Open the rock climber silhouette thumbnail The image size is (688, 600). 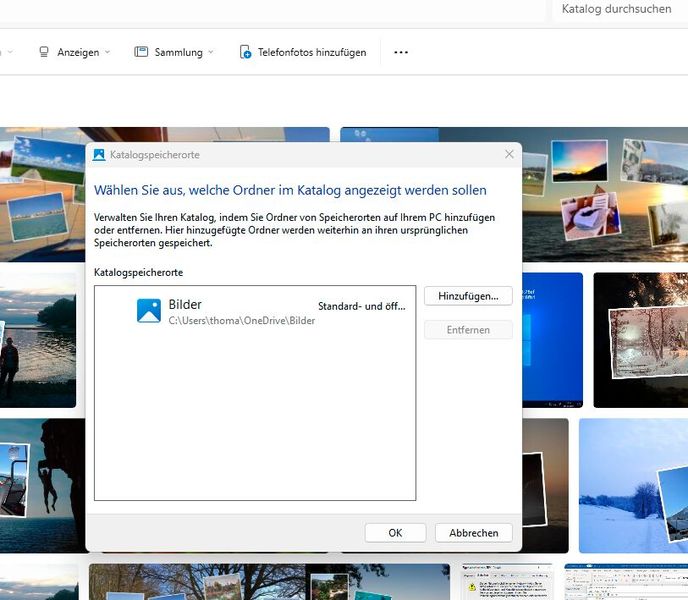[x=43, y=485]
